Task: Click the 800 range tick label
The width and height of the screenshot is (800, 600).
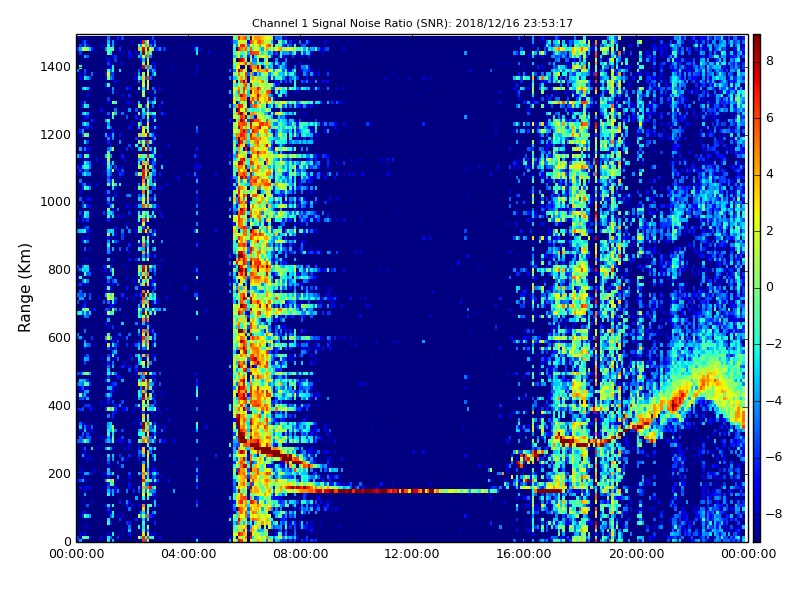Action: tap(59, 270)
